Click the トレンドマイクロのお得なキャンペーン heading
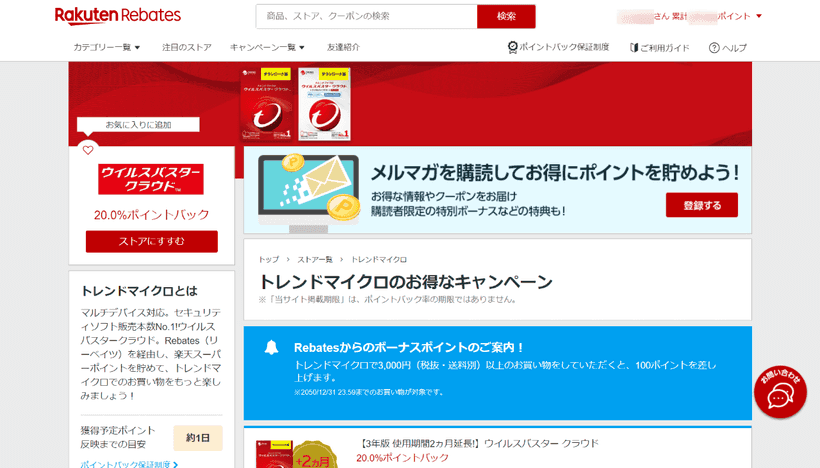820x468 pixels. pyautogui.click(x=406, y=282)
